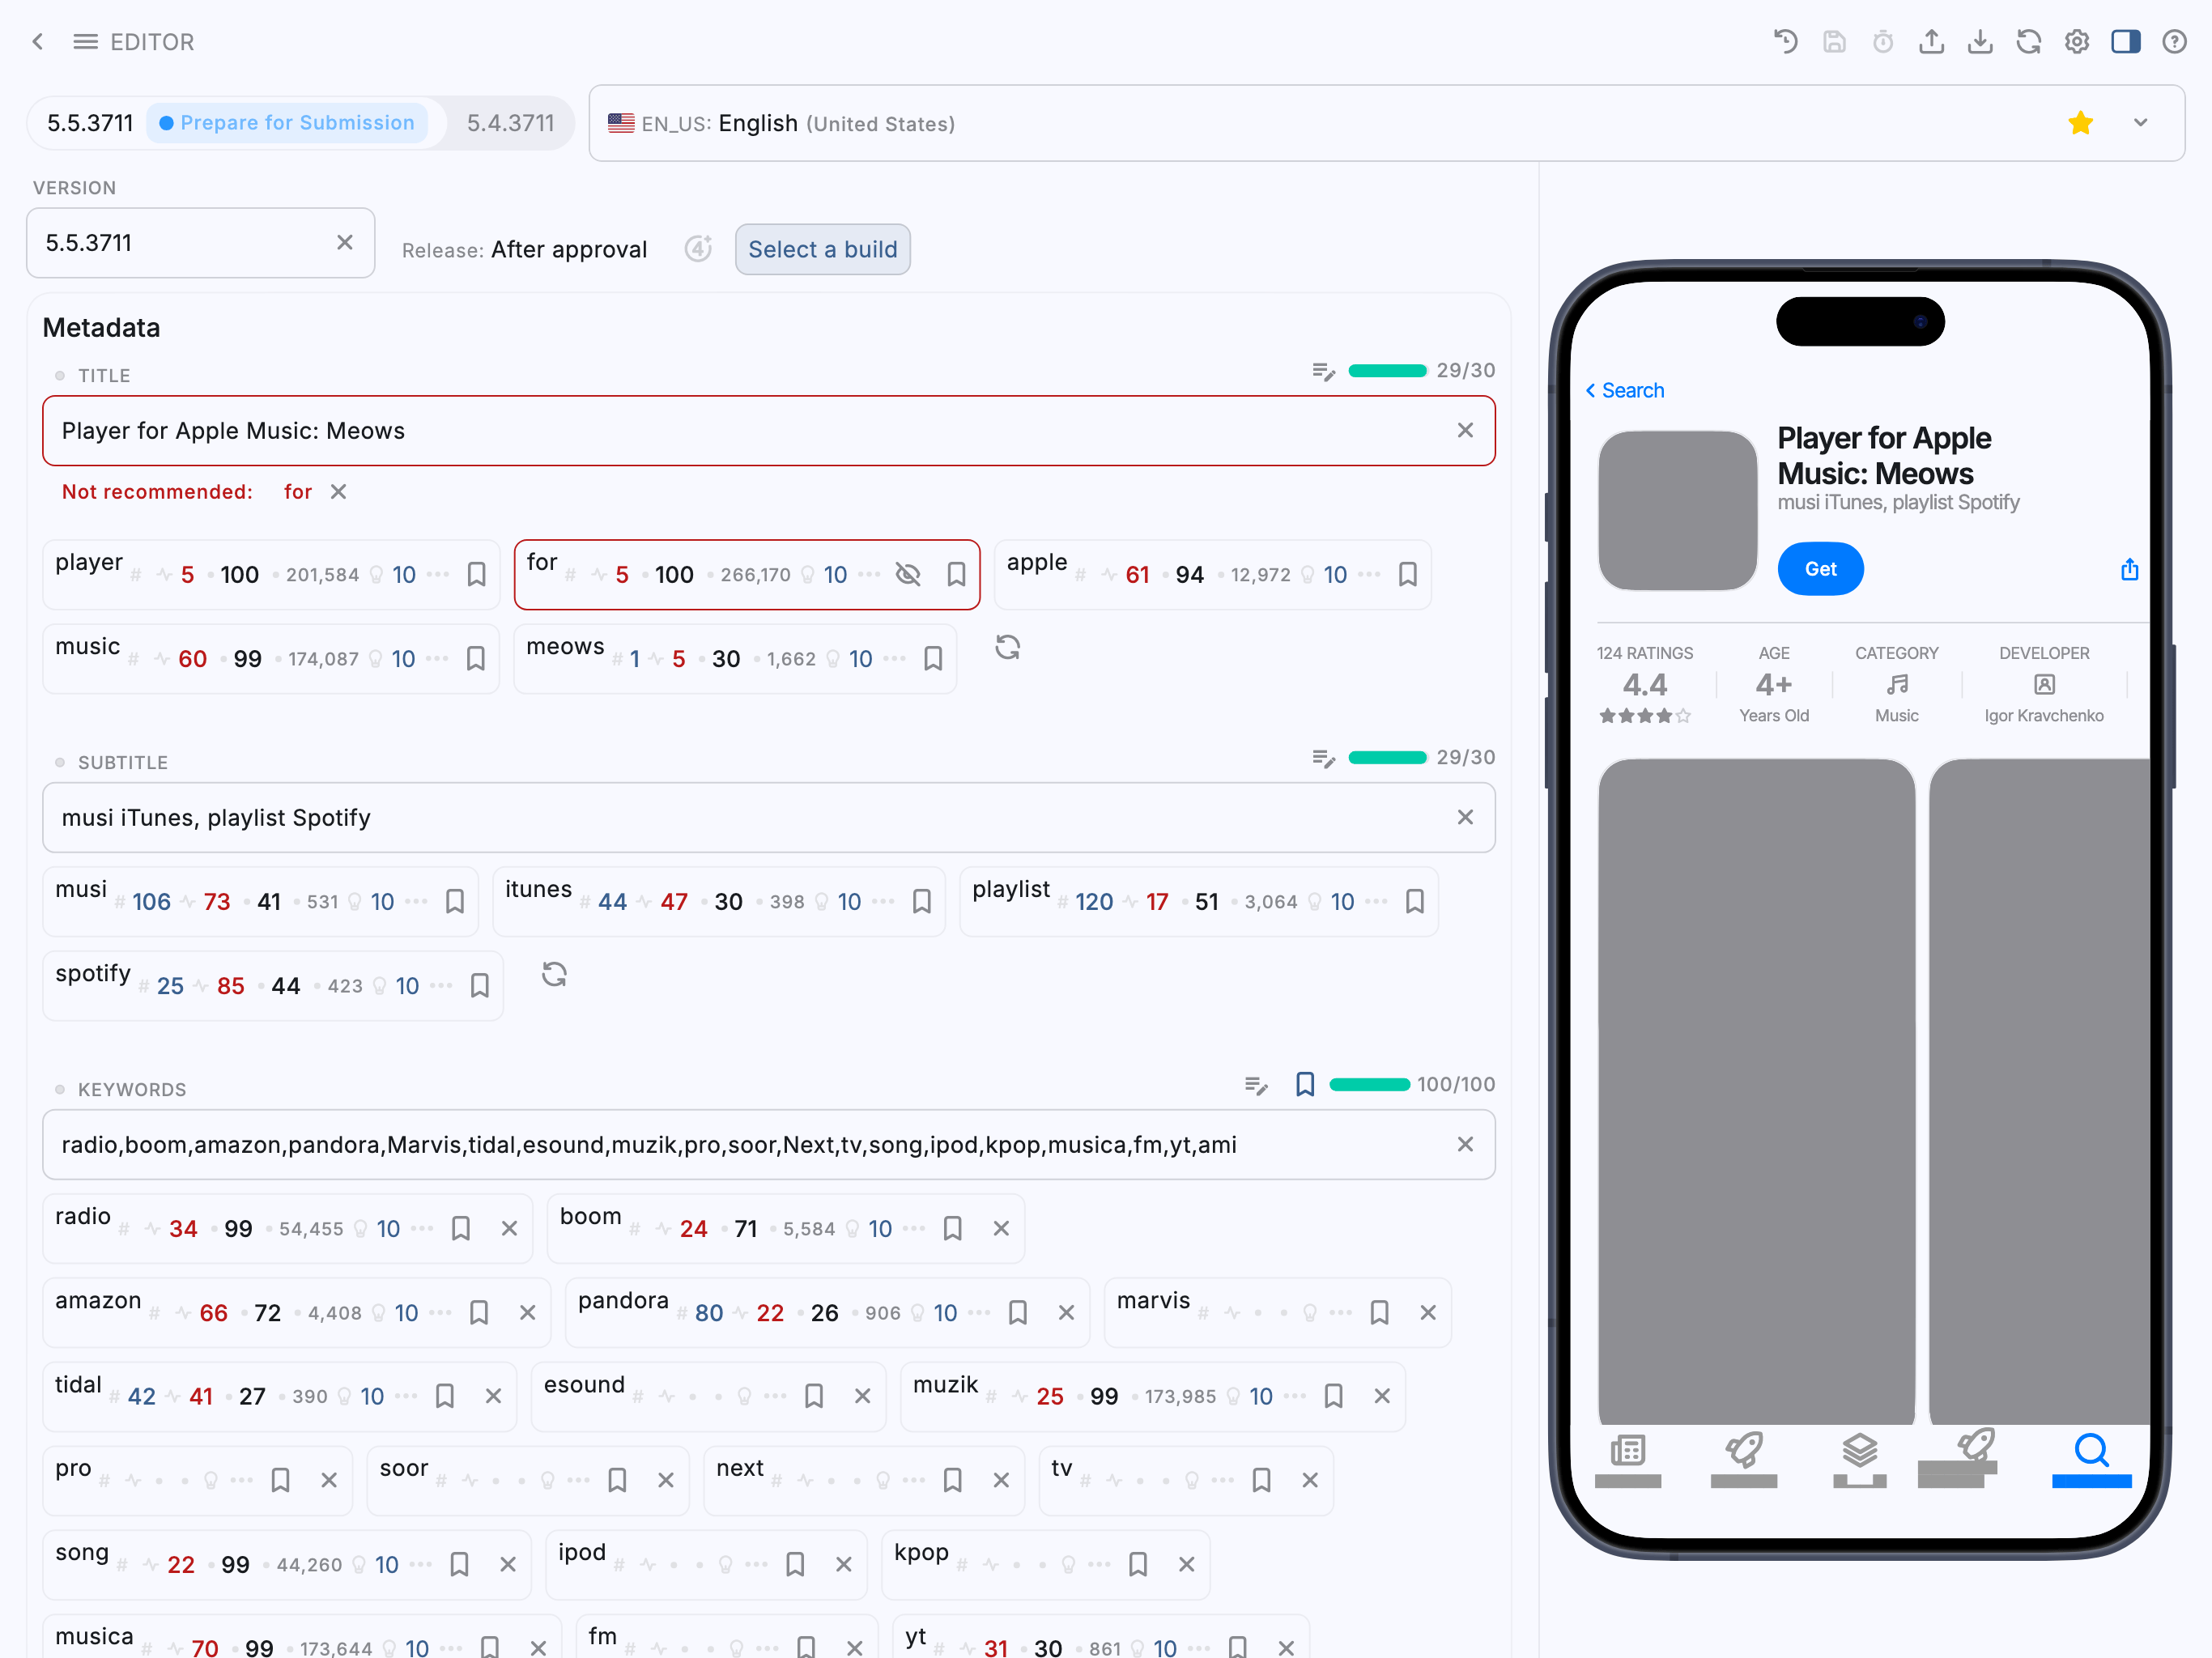The height and width of the screenshot is (1658, 2212).
Task: Refresh the title keyword stats
Action: point(1007,647)
